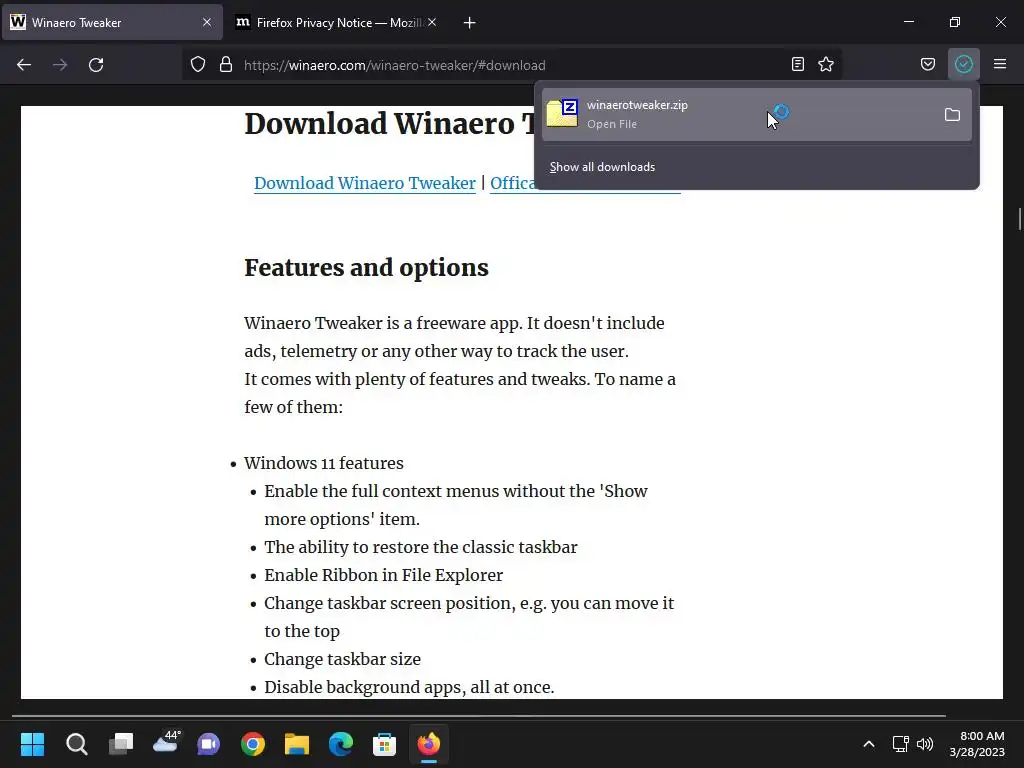The width and height of the screenshot is (1024, 768).
Task: Open Chat app on taskbar
Action: (x=209, y=744)
